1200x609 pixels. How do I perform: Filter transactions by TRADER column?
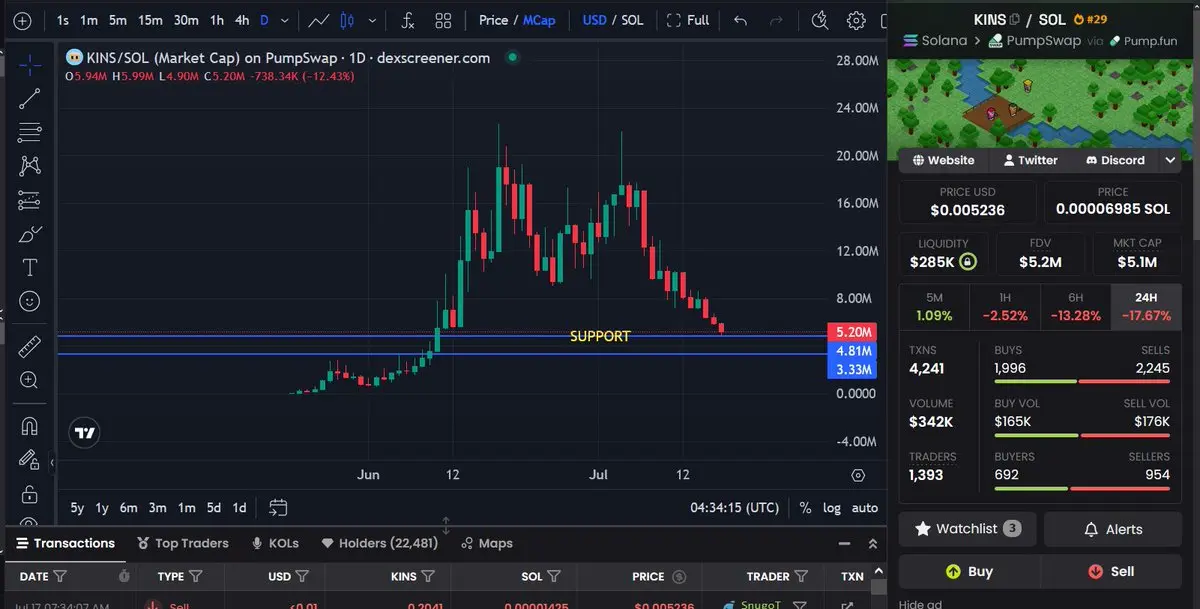801,576
